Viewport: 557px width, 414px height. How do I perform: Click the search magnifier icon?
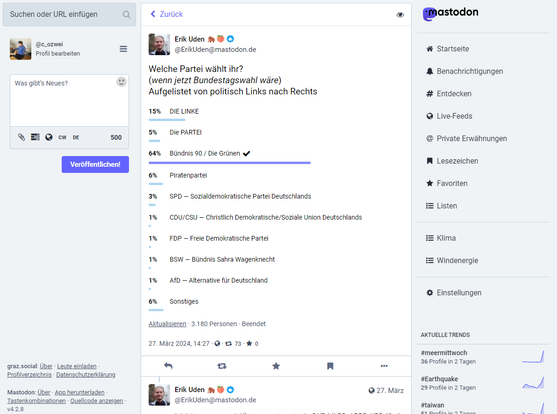coord(126,15)
